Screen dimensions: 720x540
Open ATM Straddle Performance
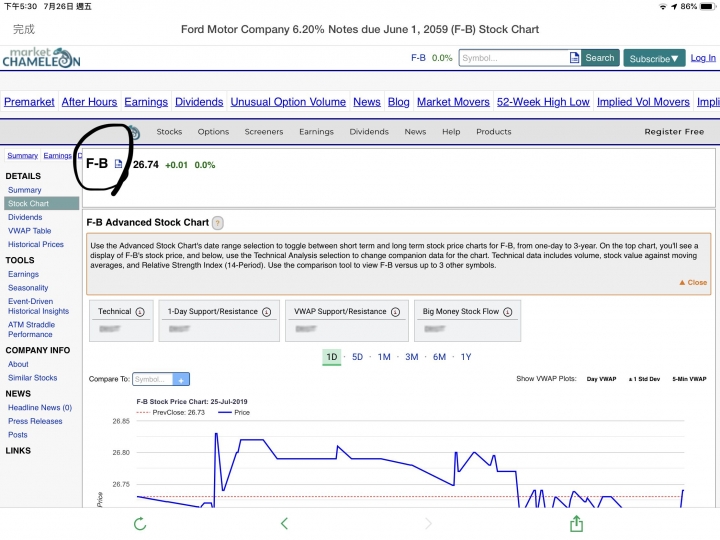[x=31, y=330]
